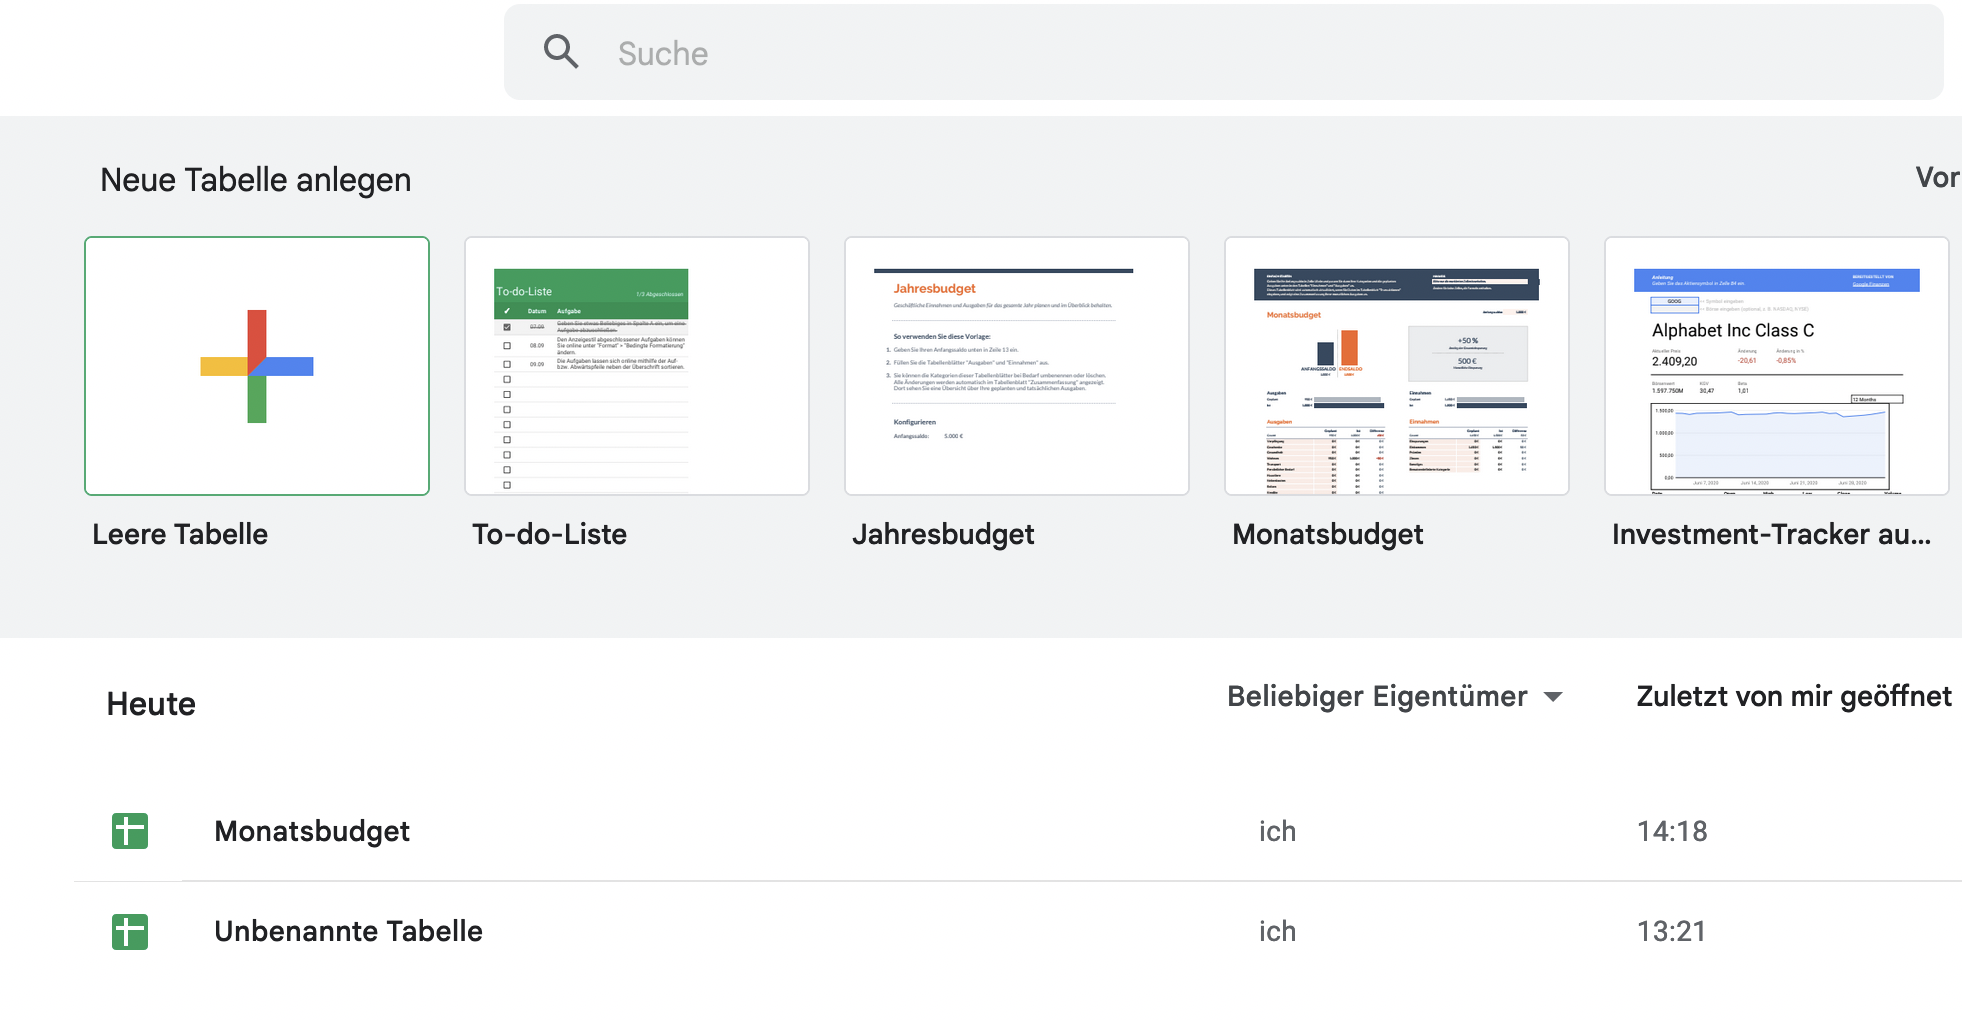Click the Heute section heading
Image resolution: width=1962 pixels, height=1020 pixels.
tap(151, 704)
